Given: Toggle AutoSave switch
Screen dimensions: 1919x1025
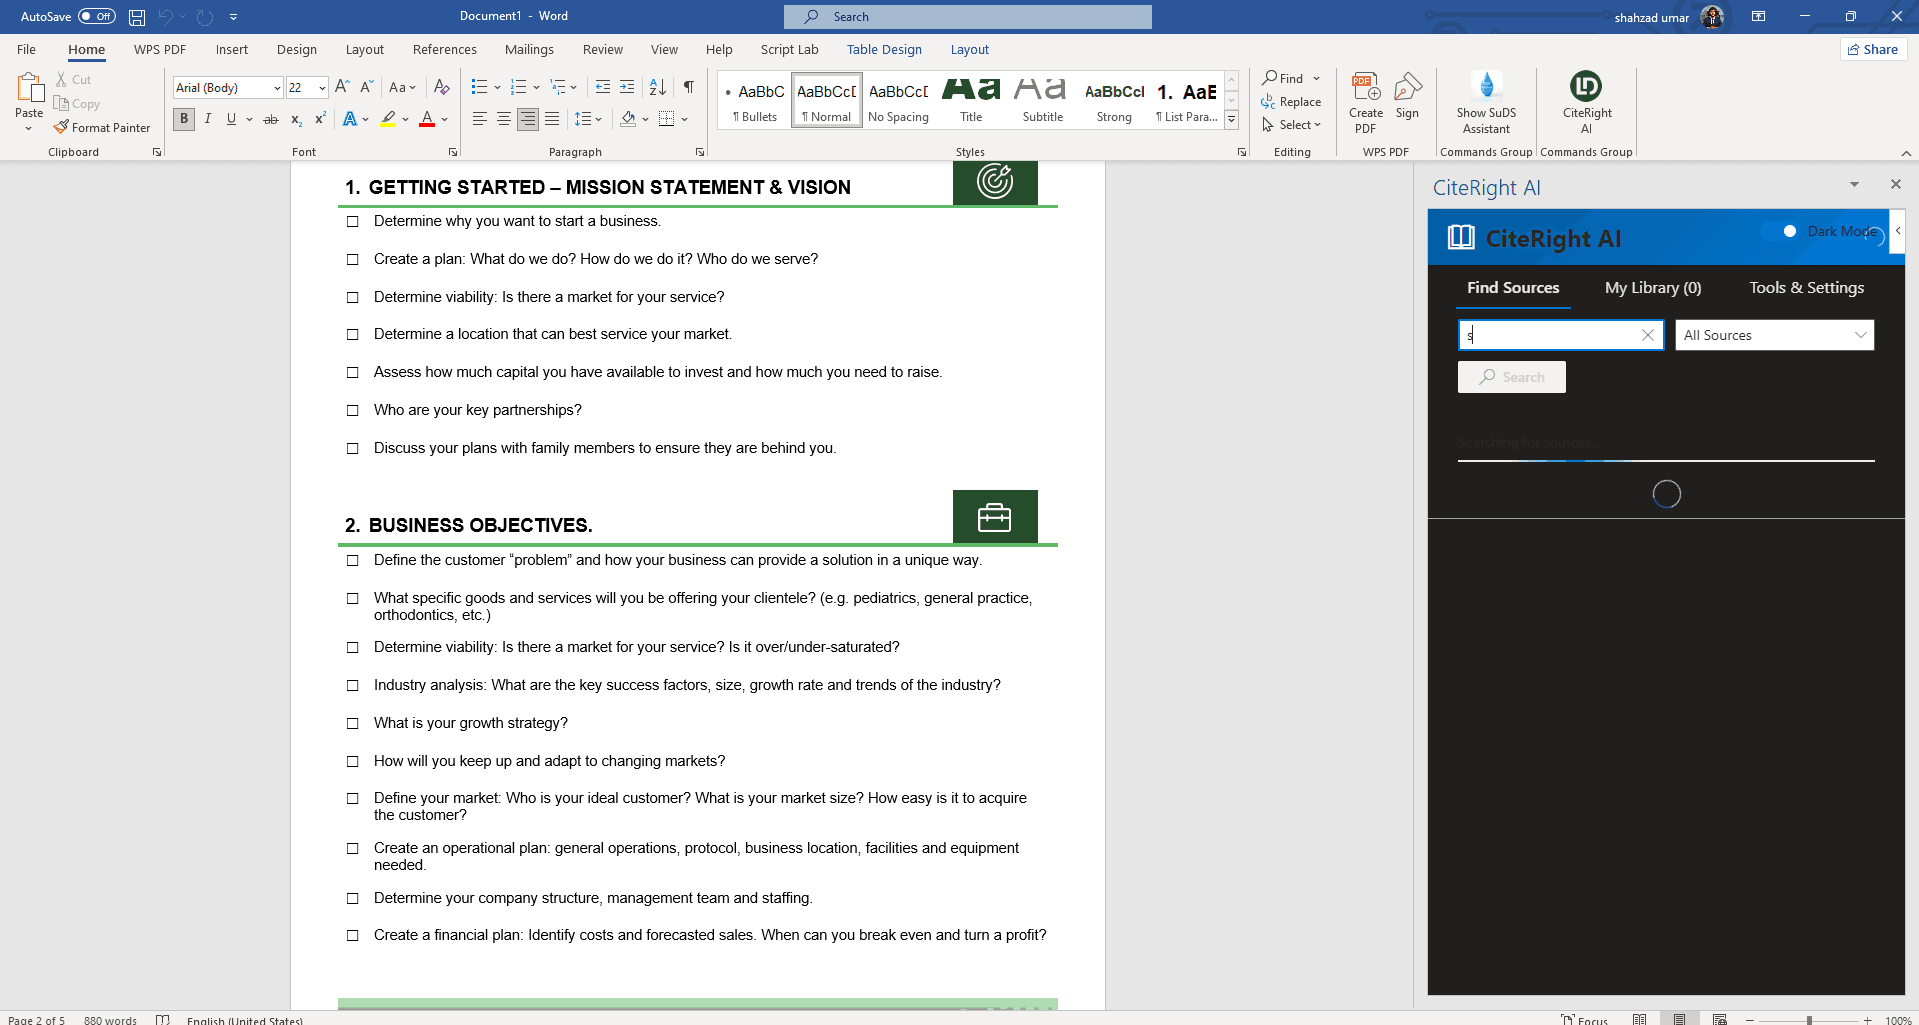Looking at the screenshot, I should point(97,16).
